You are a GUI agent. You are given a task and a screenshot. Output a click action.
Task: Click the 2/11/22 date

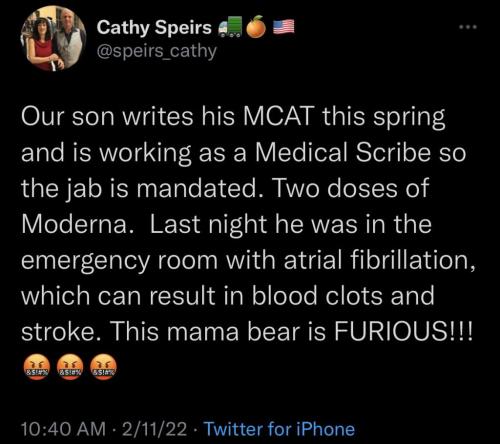point(154,429)
